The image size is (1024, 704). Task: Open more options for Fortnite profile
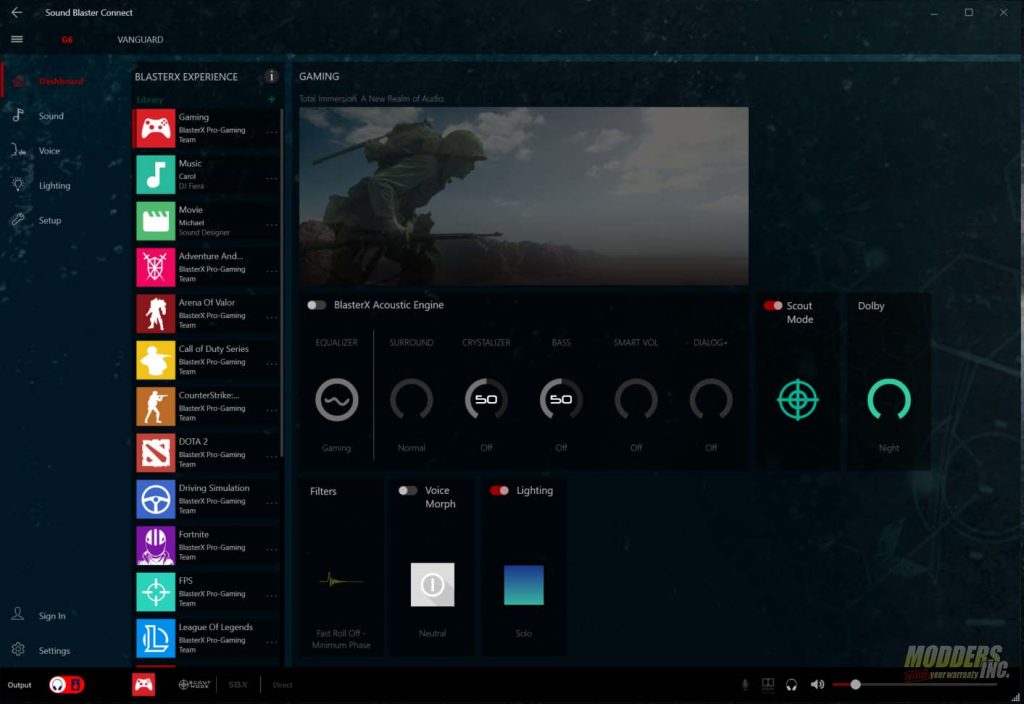point(272,549)
